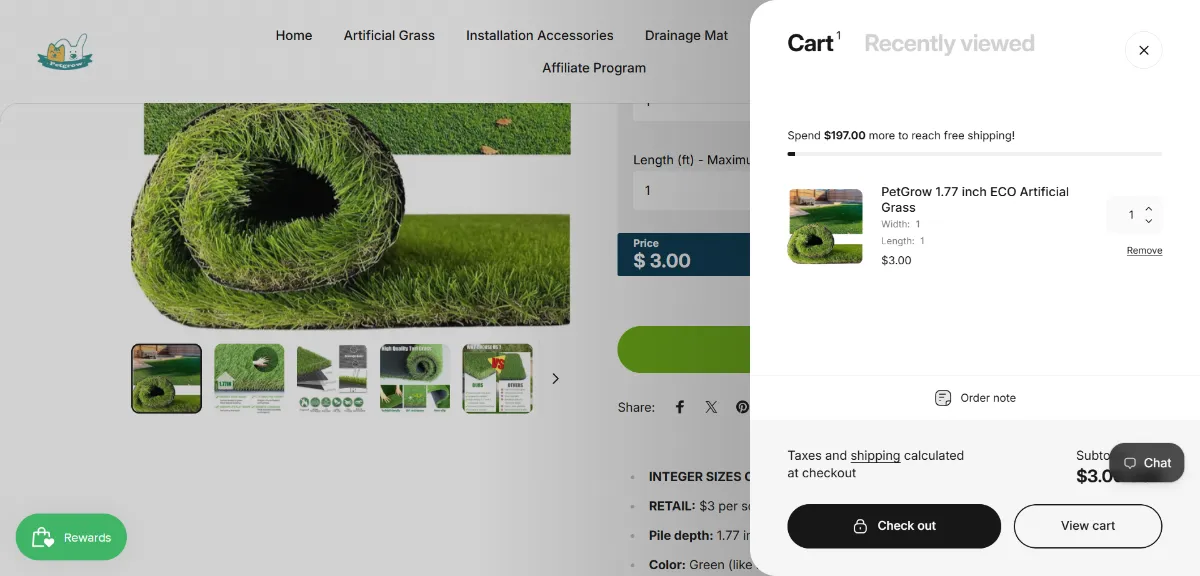Click 'Spend $197.00 more' shipping message
This screenshot has width=1200, height=576.
(x=901, y=135)
